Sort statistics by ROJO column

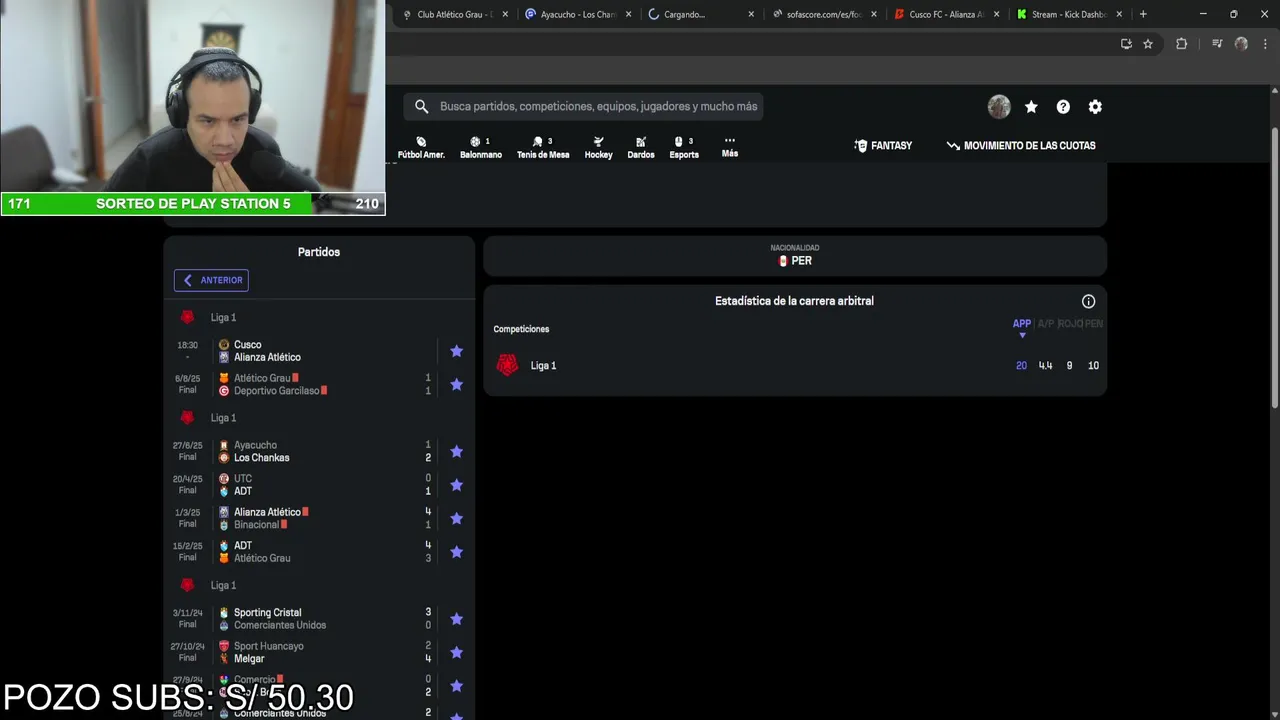1069,324
